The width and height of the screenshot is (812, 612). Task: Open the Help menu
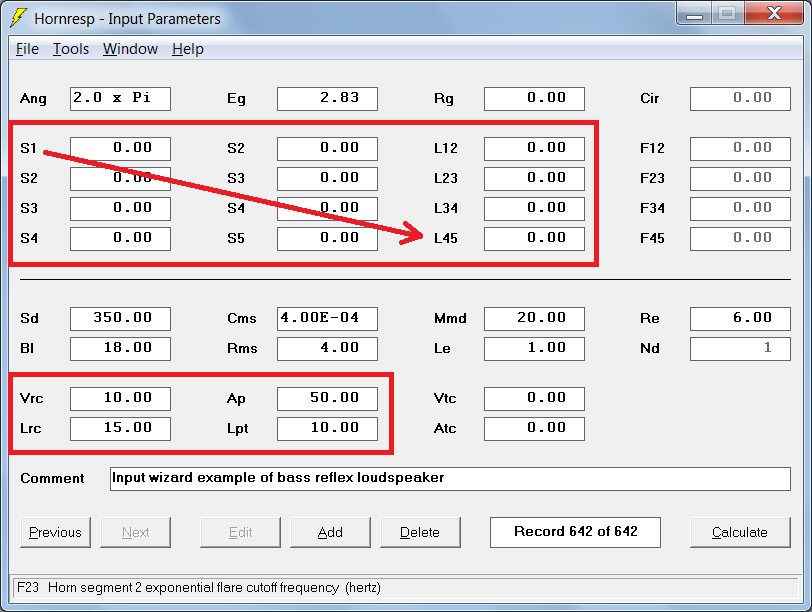187,49
